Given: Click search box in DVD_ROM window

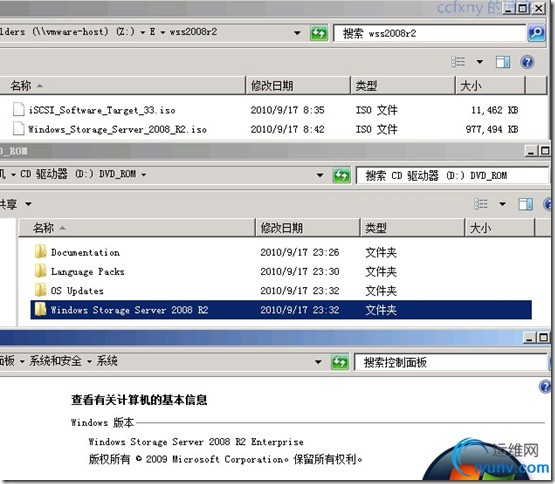Looking at the screenshot, I should 453,176.
